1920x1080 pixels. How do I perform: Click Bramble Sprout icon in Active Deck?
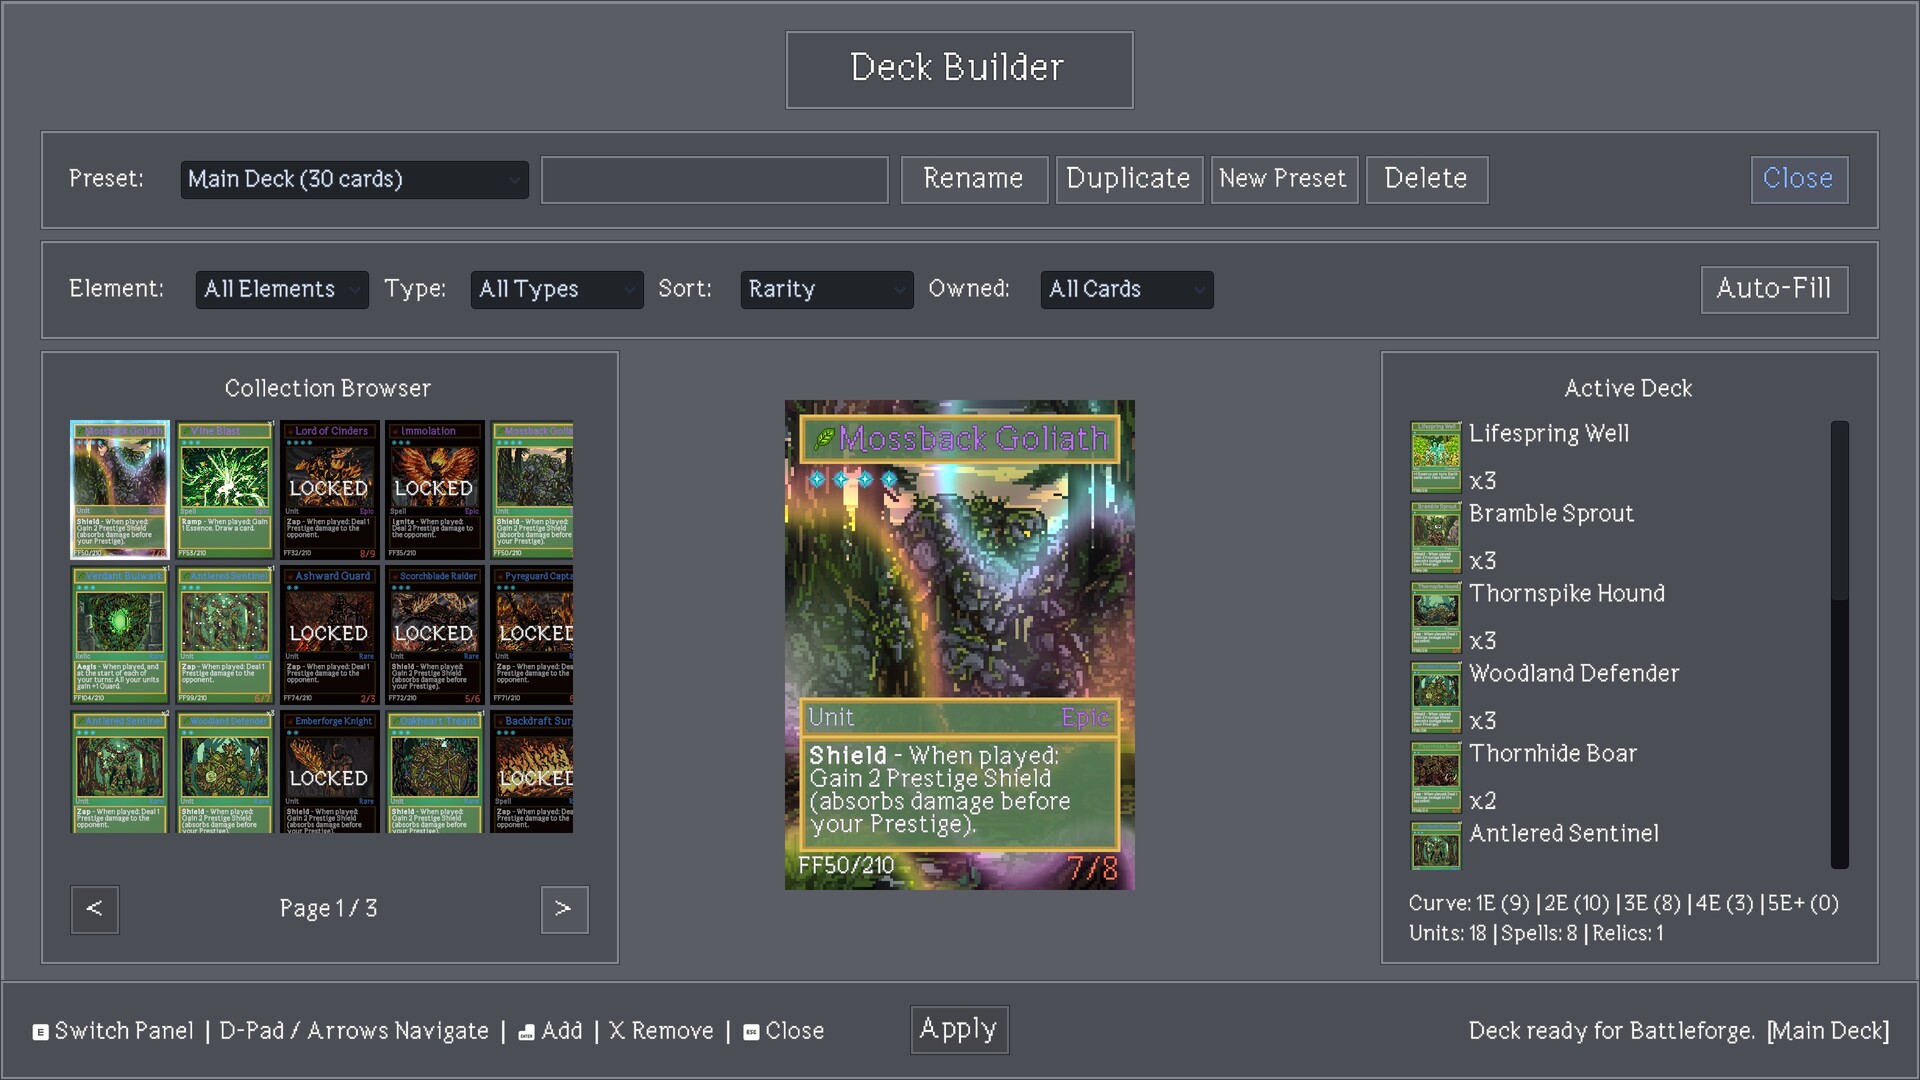(1436, 537)
